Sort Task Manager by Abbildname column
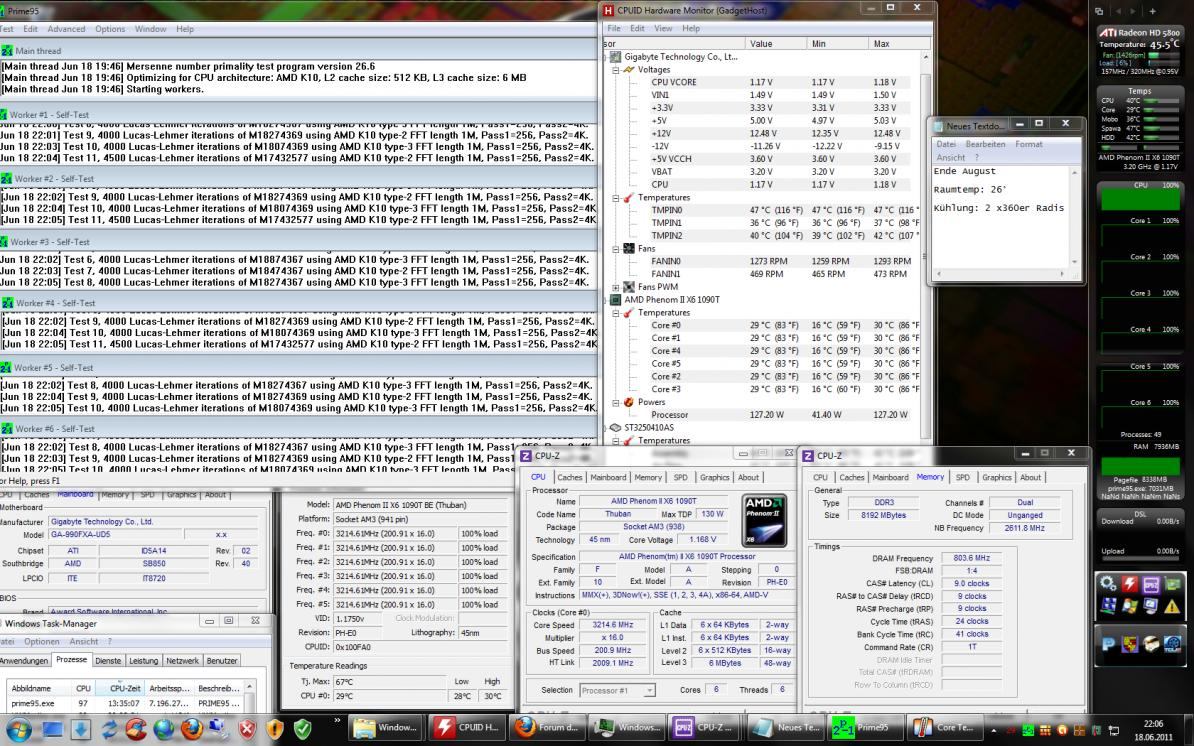Viewport: 1194px width, 746px height. tap(38, 688)
